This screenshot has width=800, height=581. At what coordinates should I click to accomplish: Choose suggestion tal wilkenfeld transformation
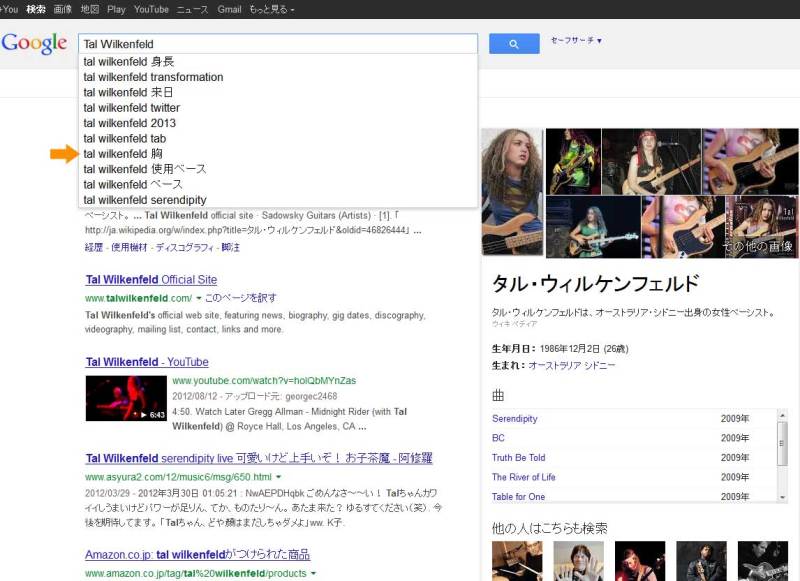[278, 77]
